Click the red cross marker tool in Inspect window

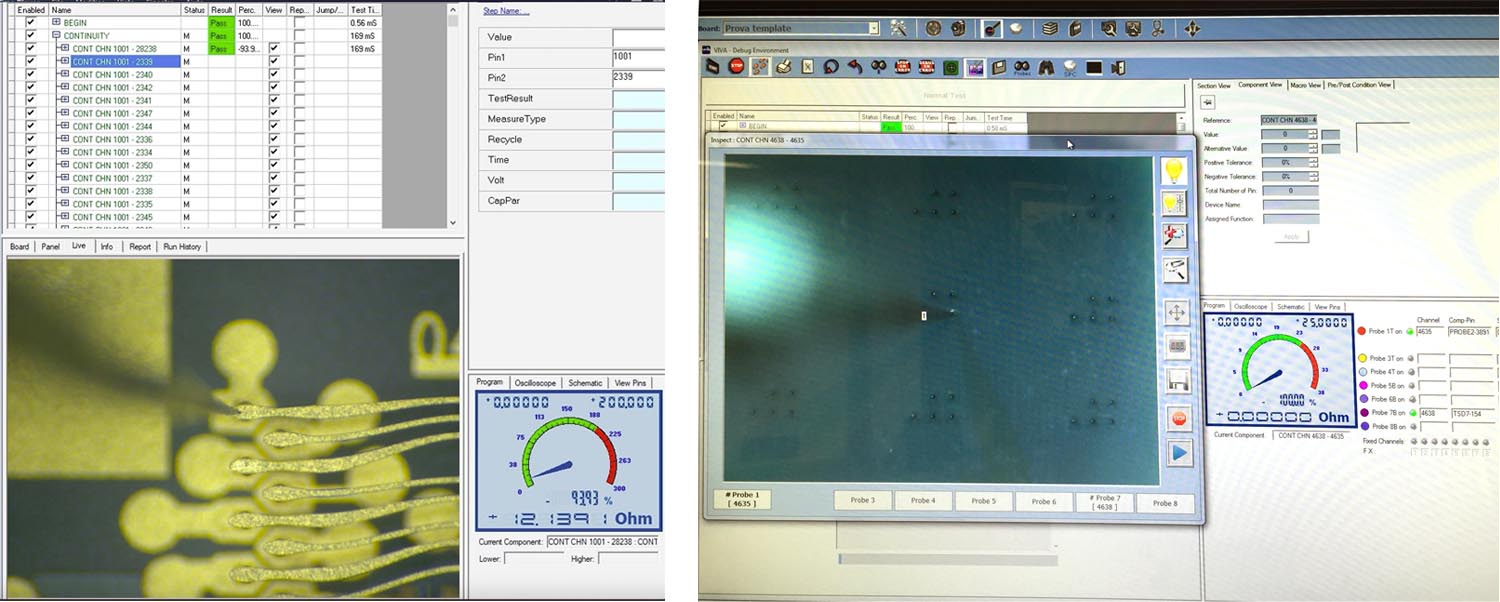click(1174, 236)
